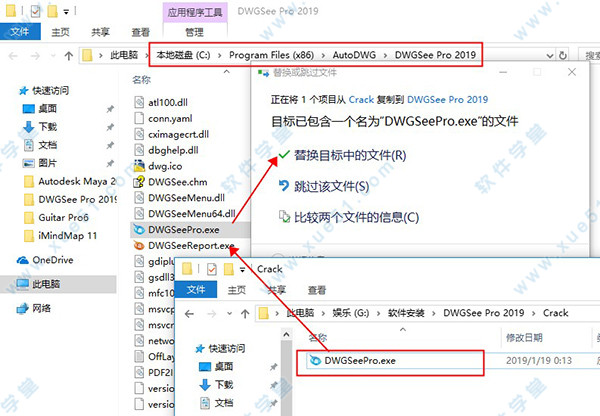The image size is (600, 416).
Task: Click DWGSee Pro 2019 breadcrumb in main address bar
Action: pos(435,55)
